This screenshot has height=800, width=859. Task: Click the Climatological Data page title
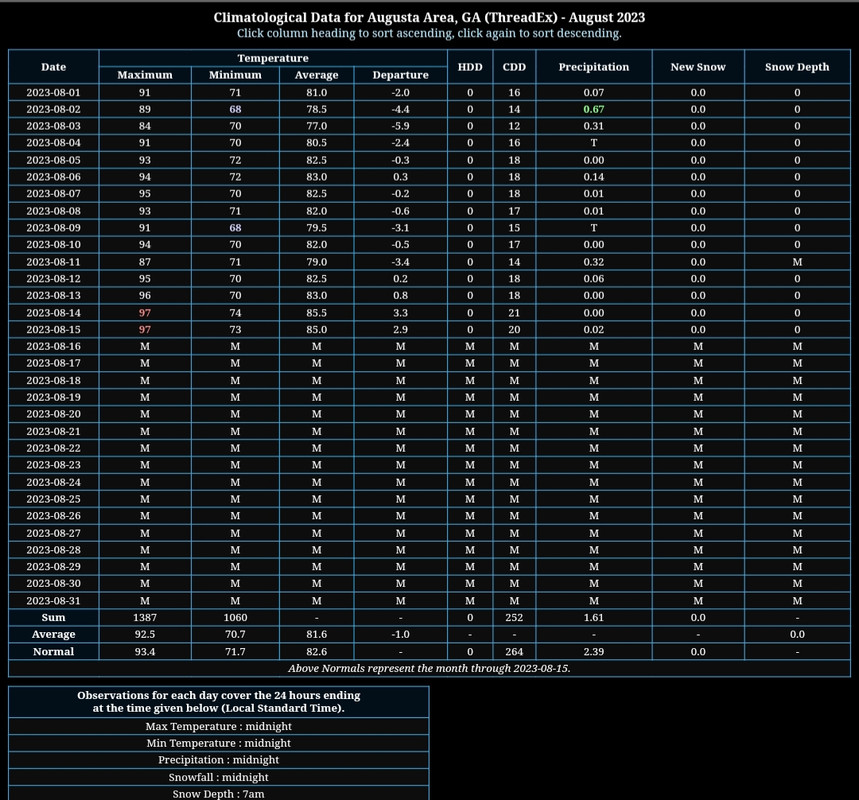[430, 18]
